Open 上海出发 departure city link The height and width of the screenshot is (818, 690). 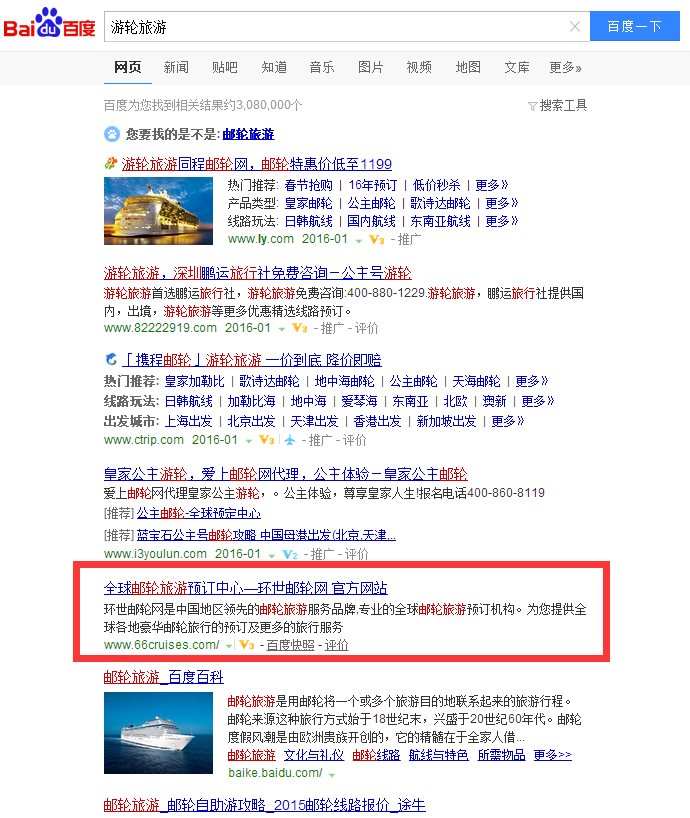[188, 422]
